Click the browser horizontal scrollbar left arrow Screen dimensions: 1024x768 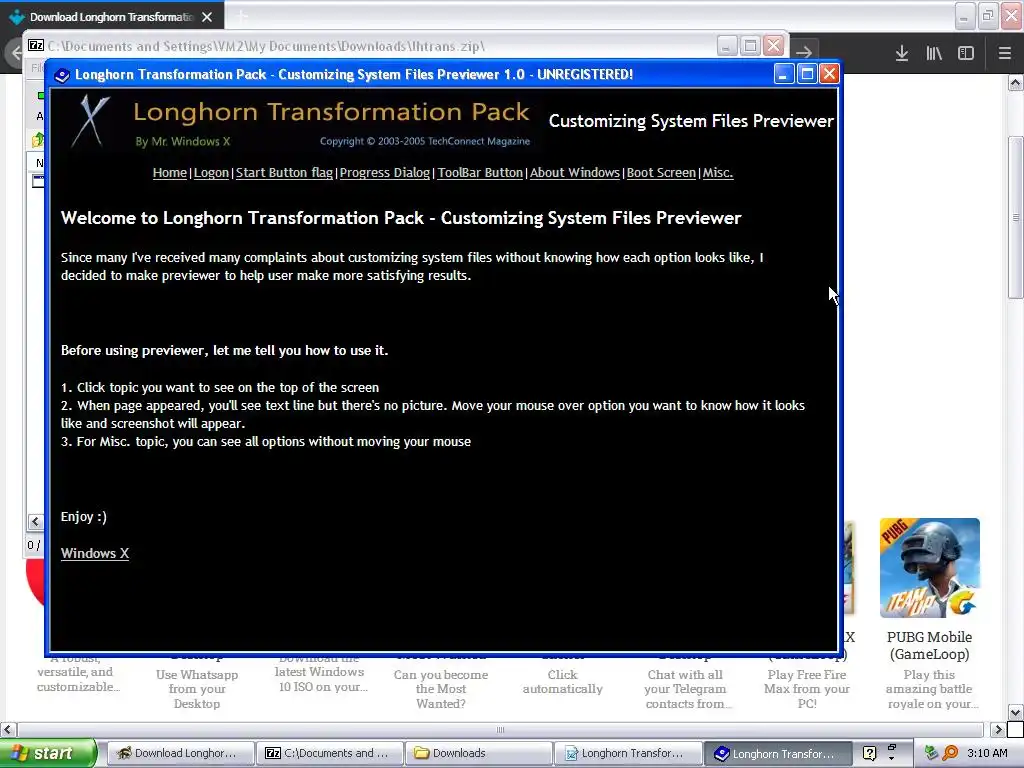click(7, 729)
